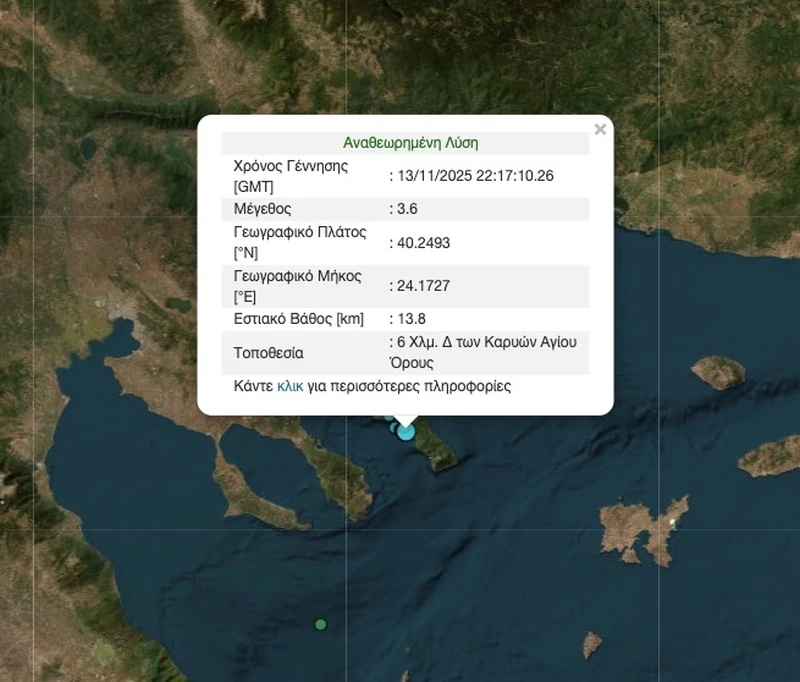Click the small island below Lemnos

pos(593,645)
